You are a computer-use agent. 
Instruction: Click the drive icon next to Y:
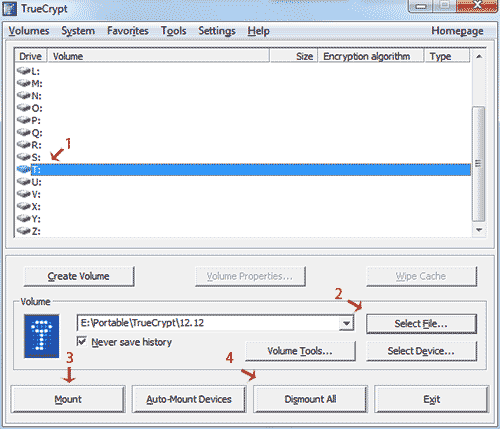[x=23, y=219]
